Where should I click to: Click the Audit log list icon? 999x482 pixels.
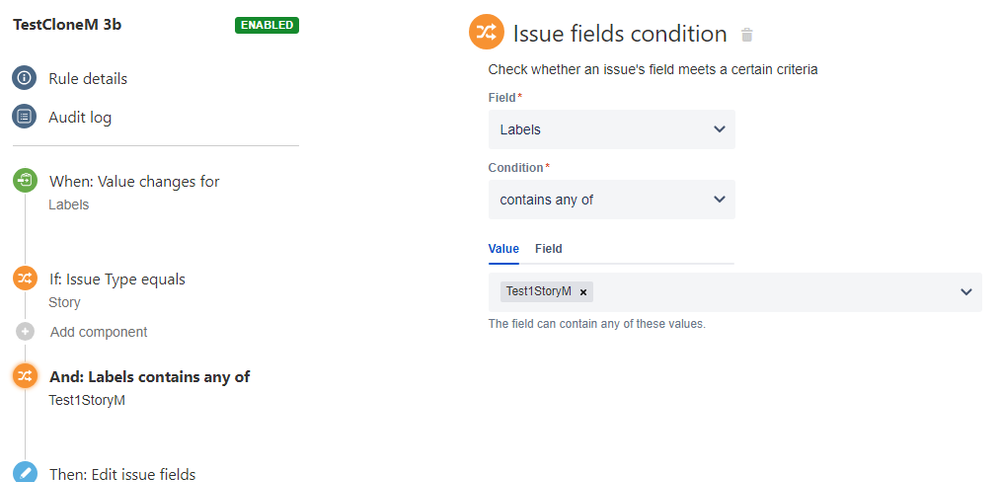click(24, 117)
